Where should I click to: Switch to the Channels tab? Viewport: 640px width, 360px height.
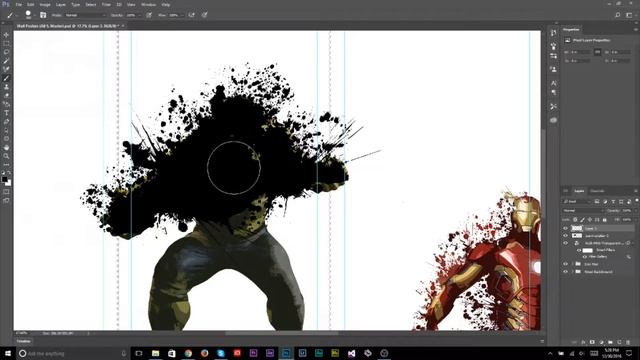click(x=597, y=191)
